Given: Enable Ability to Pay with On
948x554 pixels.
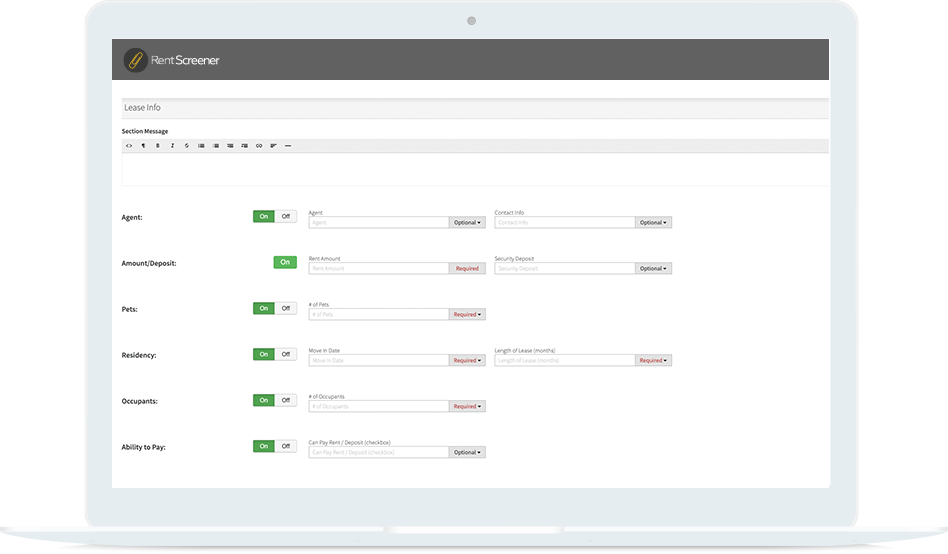Looking at the screenshot, I should click(264, 446).
